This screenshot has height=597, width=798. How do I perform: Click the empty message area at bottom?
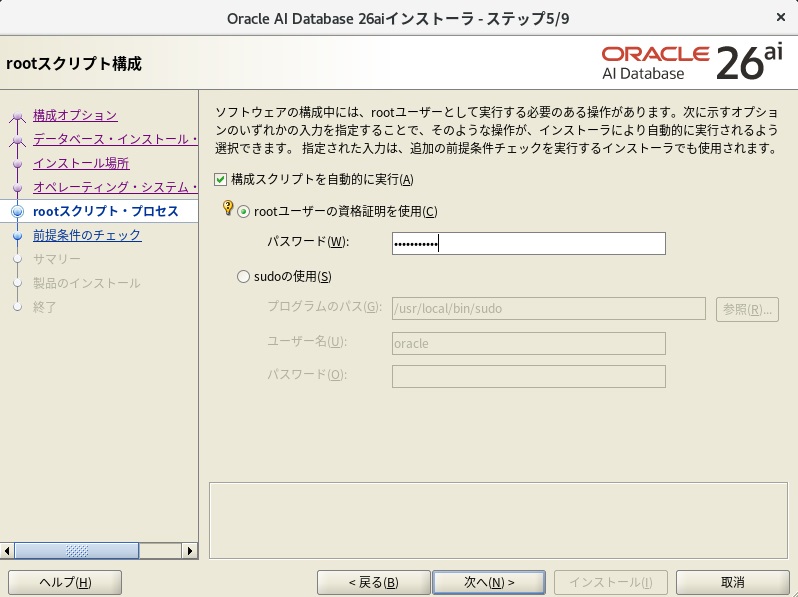pos(498,521)
